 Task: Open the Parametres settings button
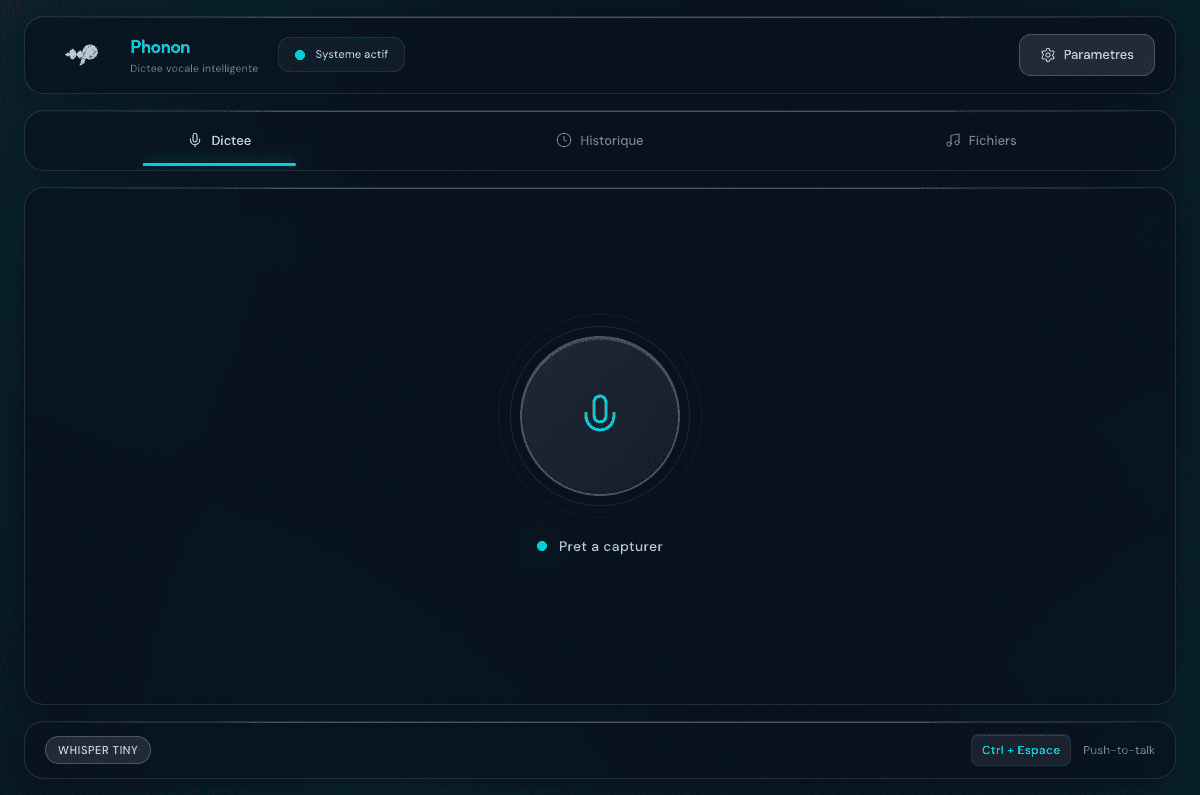(1086, 55)
